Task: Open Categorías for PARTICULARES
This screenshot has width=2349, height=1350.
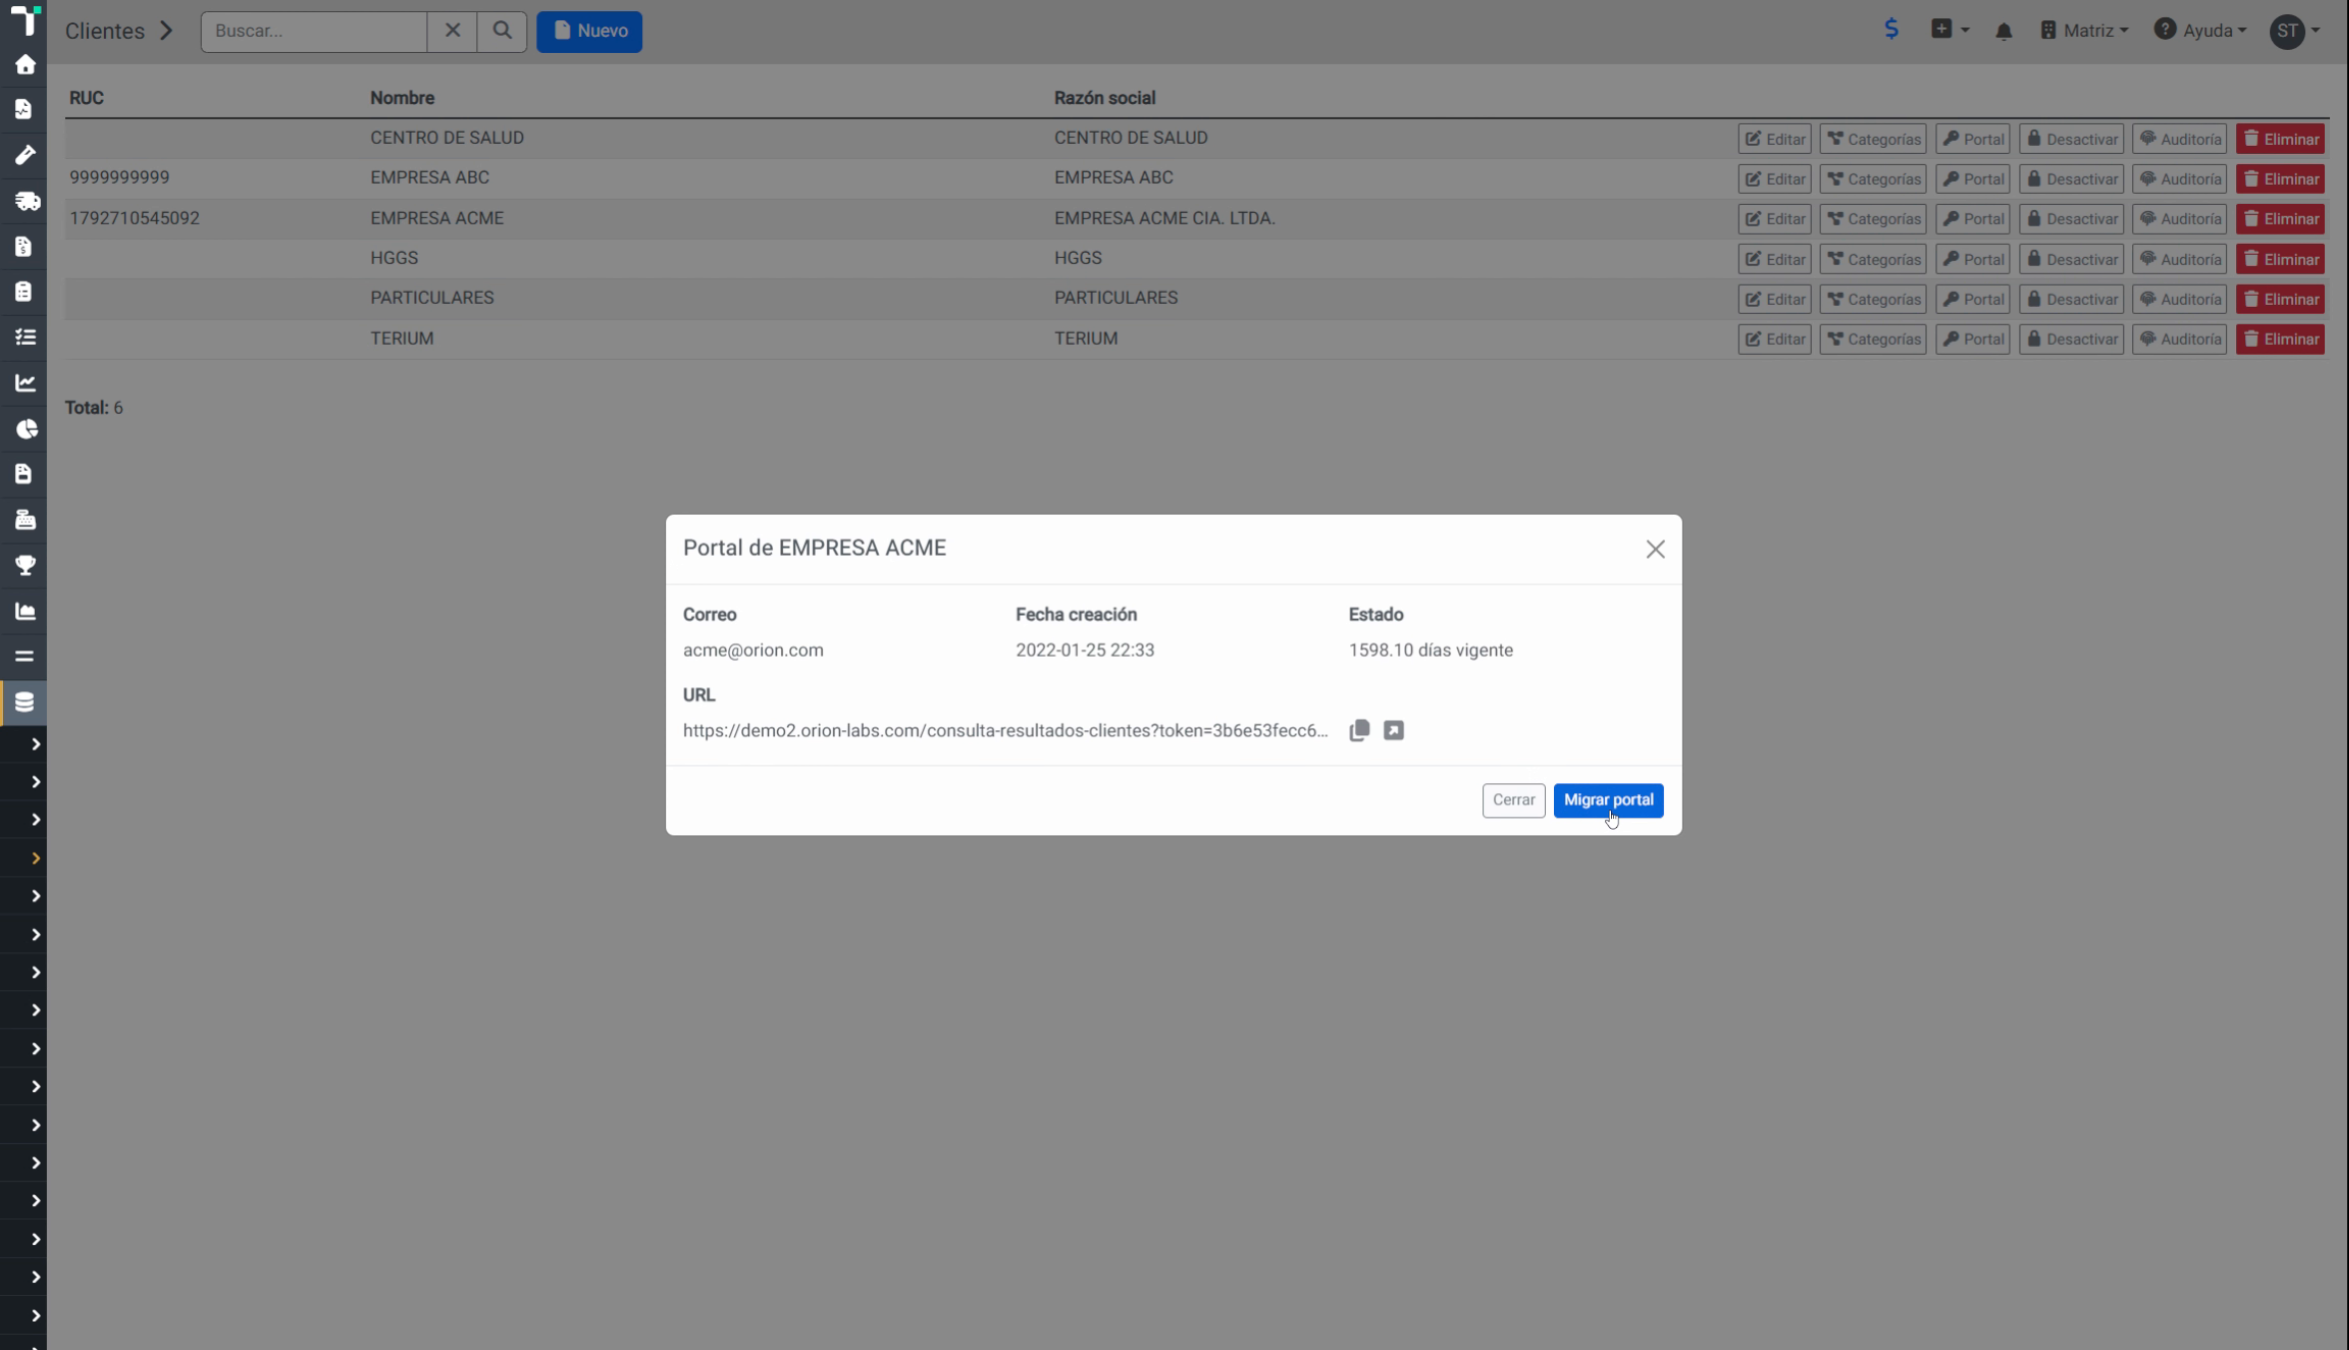Action: 1872,299
